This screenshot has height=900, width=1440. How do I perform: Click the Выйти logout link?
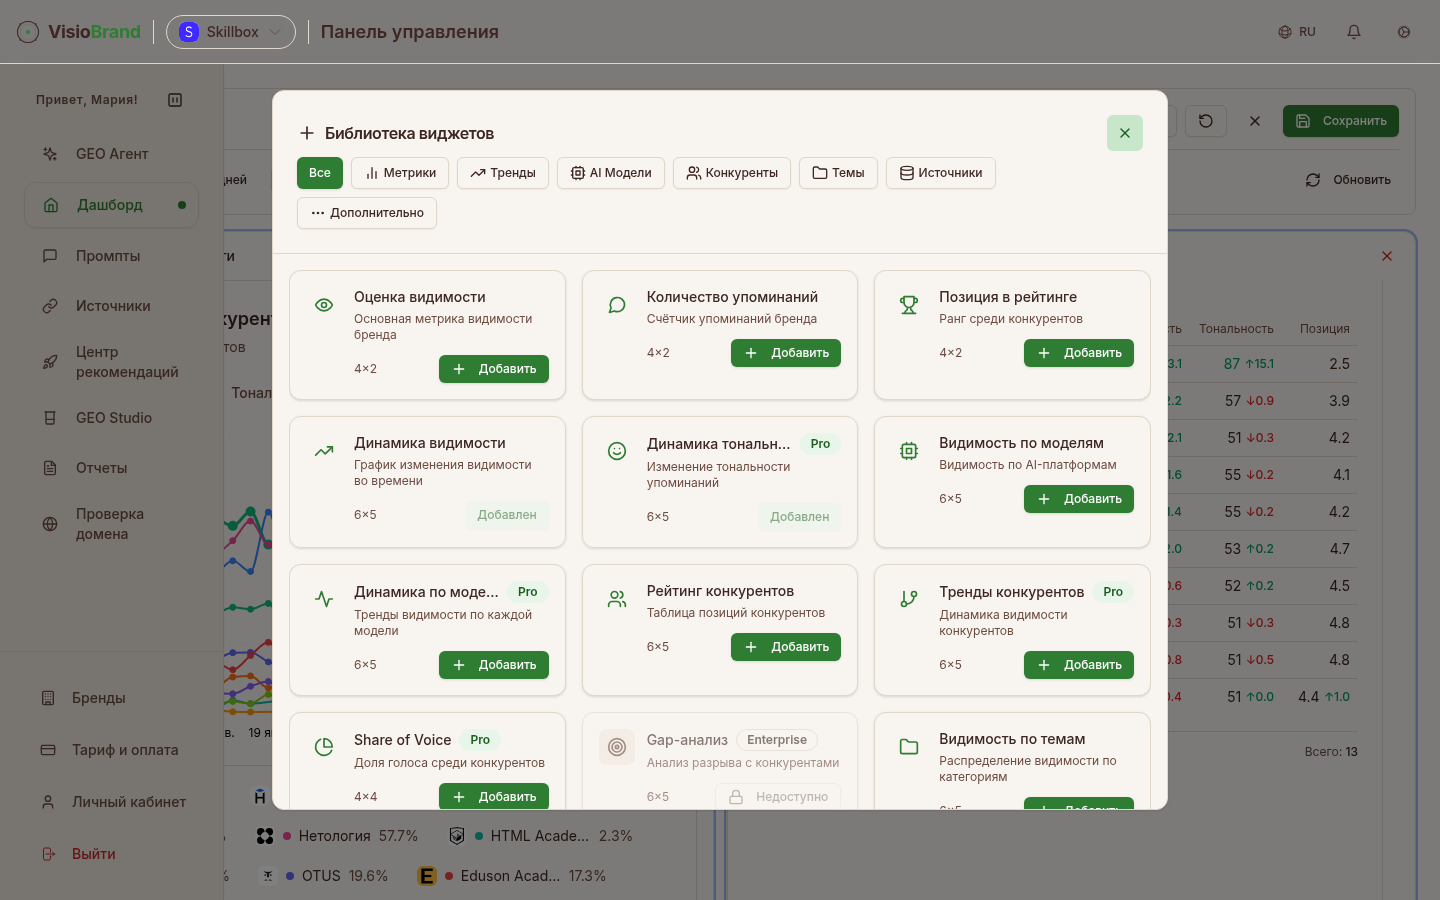click(x=93, y=854)
